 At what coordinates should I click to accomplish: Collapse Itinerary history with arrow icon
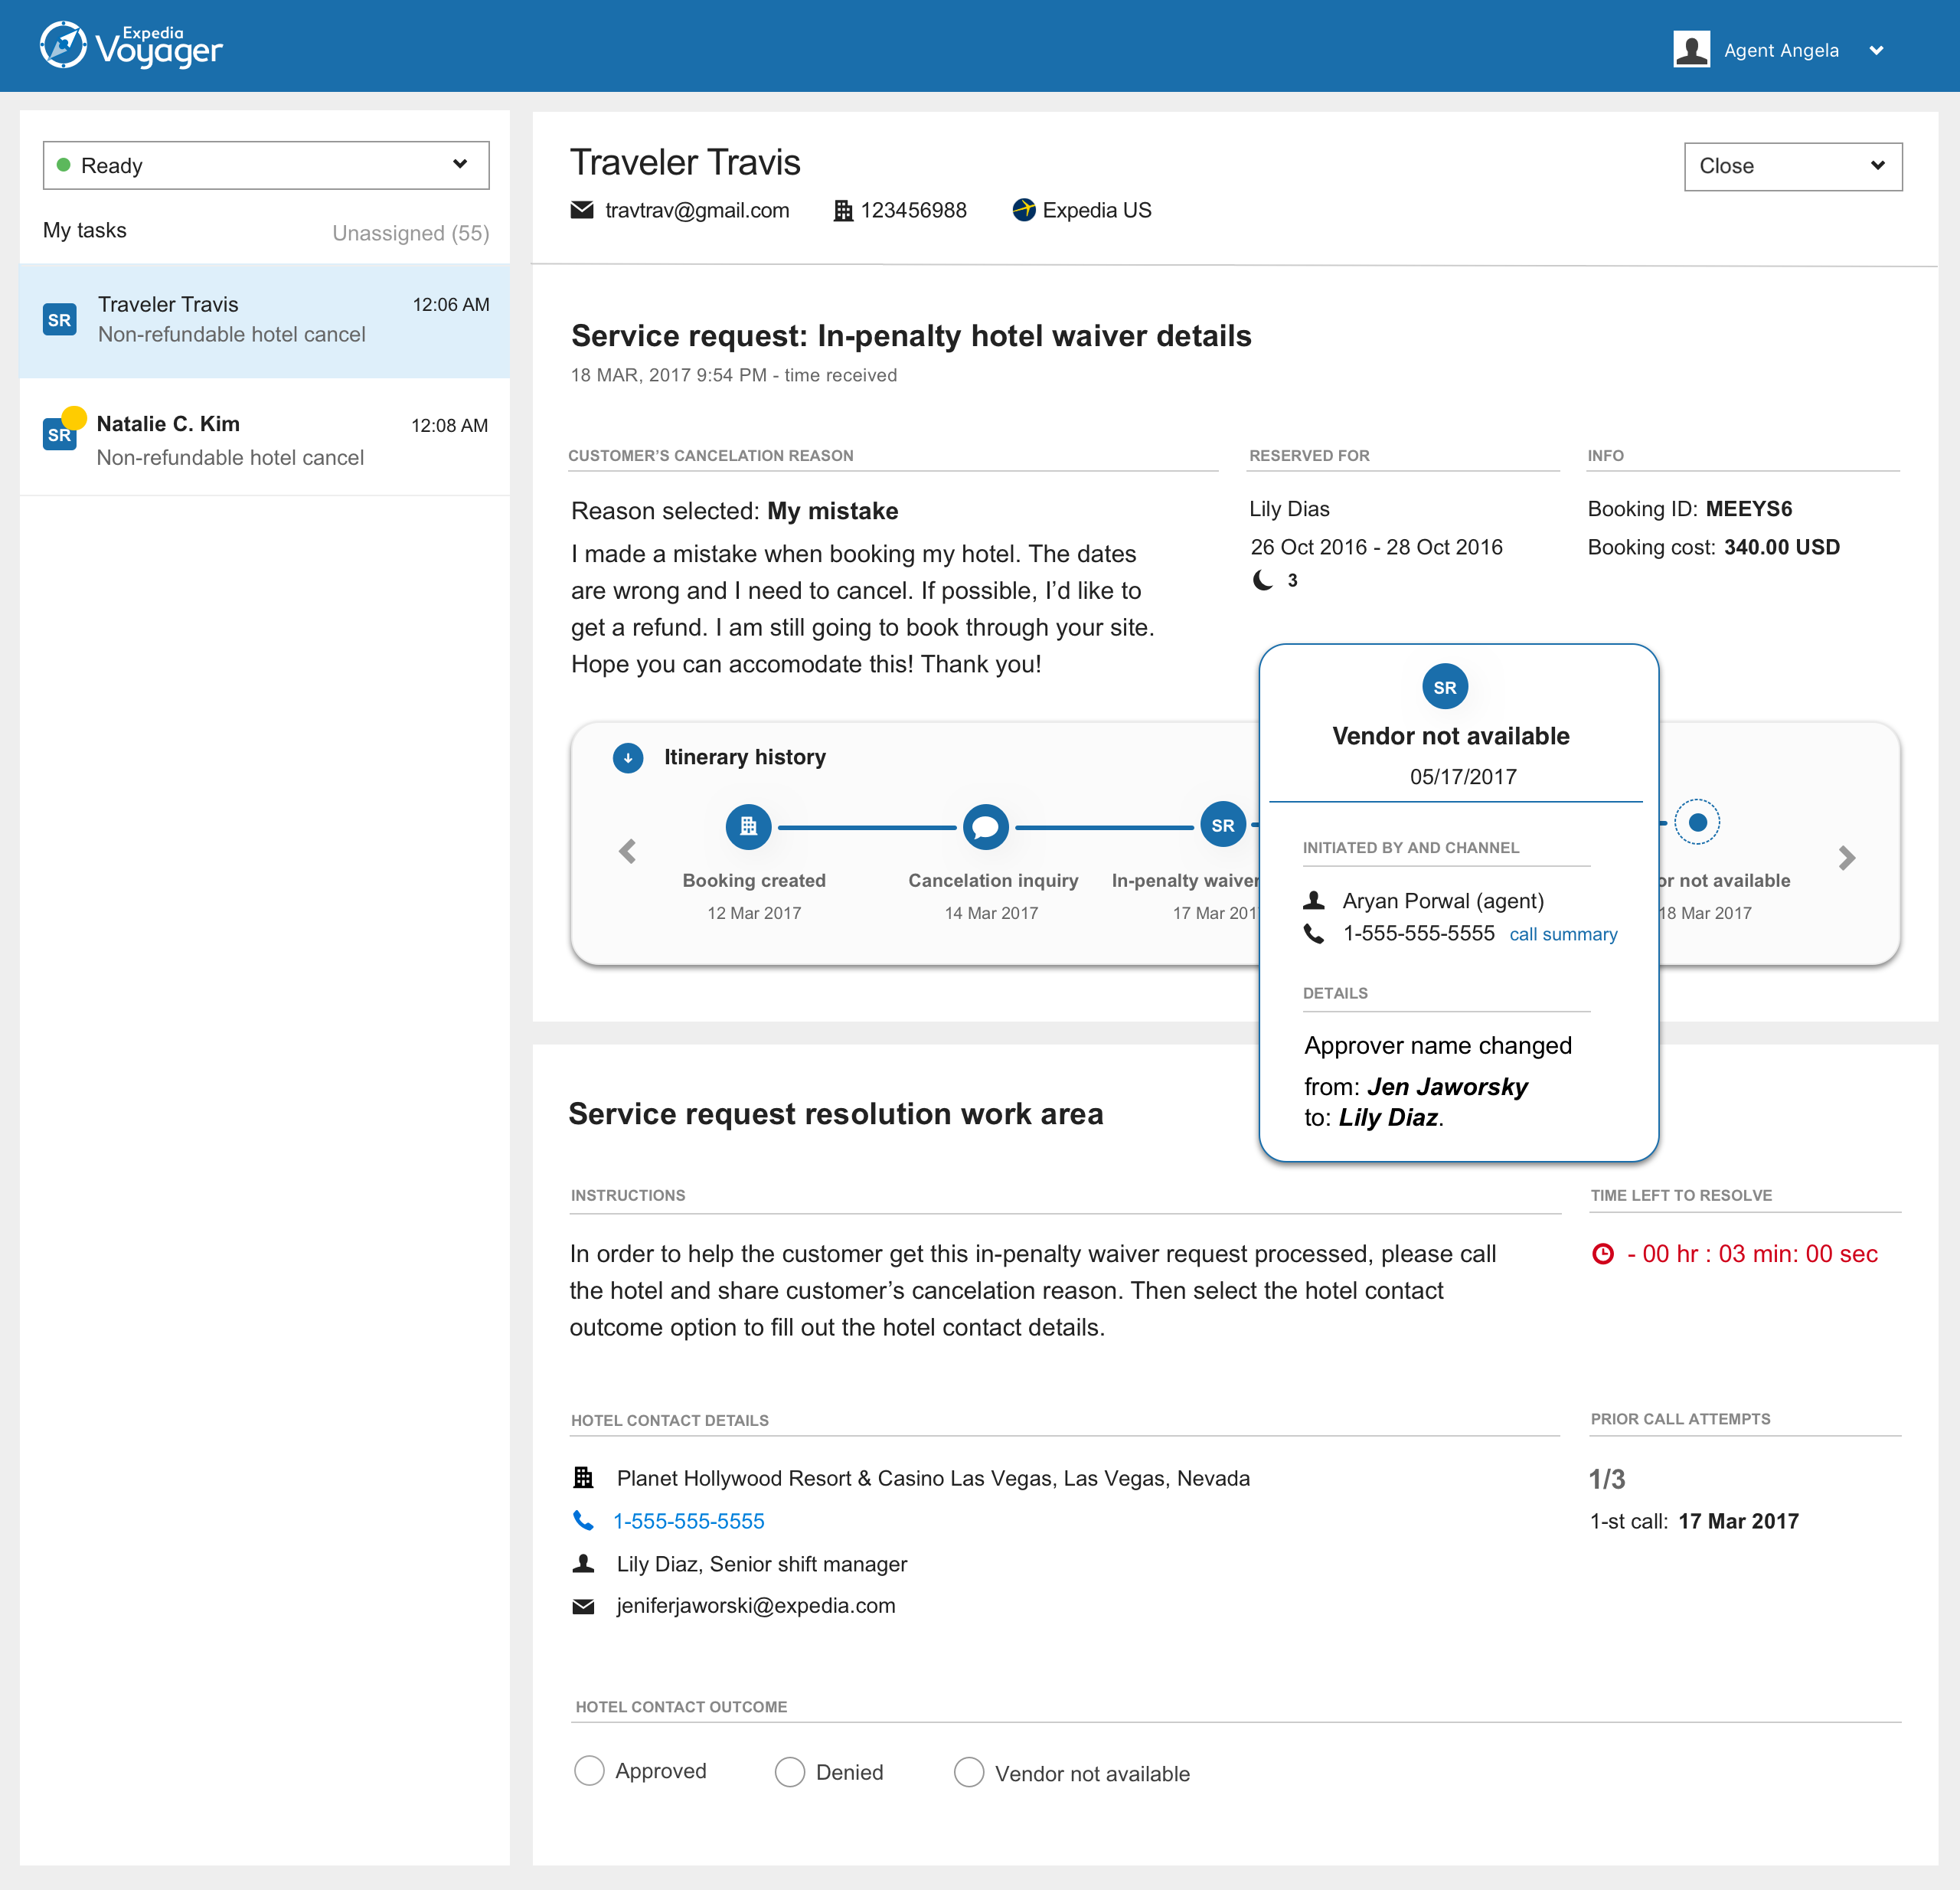click(628, 757)
